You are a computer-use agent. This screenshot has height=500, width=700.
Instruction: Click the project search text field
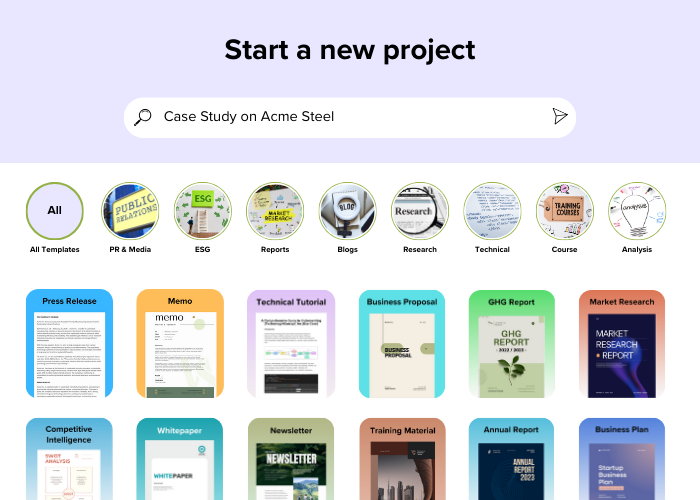[350, 117]
